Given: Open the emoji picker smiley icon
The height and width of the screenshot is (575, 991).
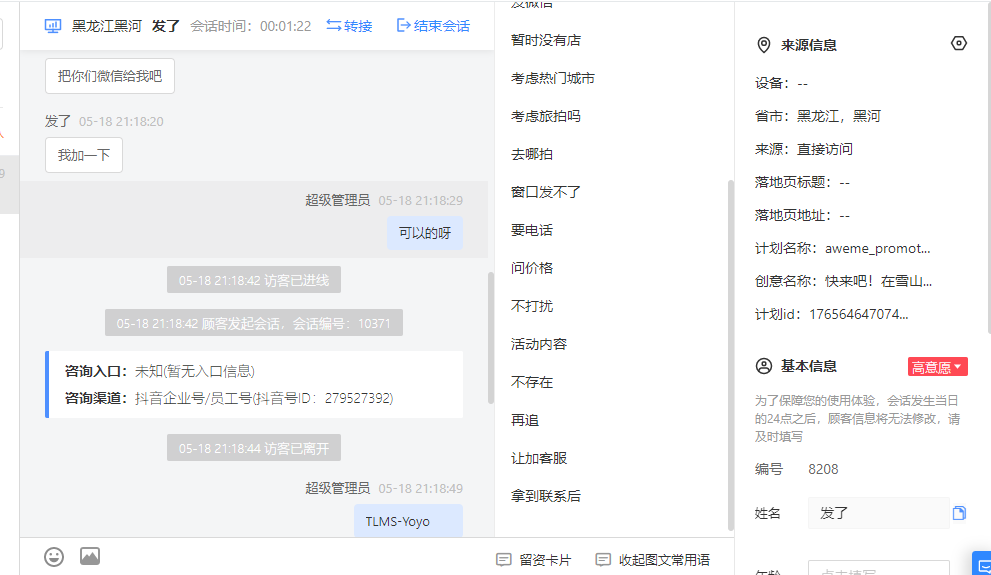Looking at the screenshot, I should (54, 557).
